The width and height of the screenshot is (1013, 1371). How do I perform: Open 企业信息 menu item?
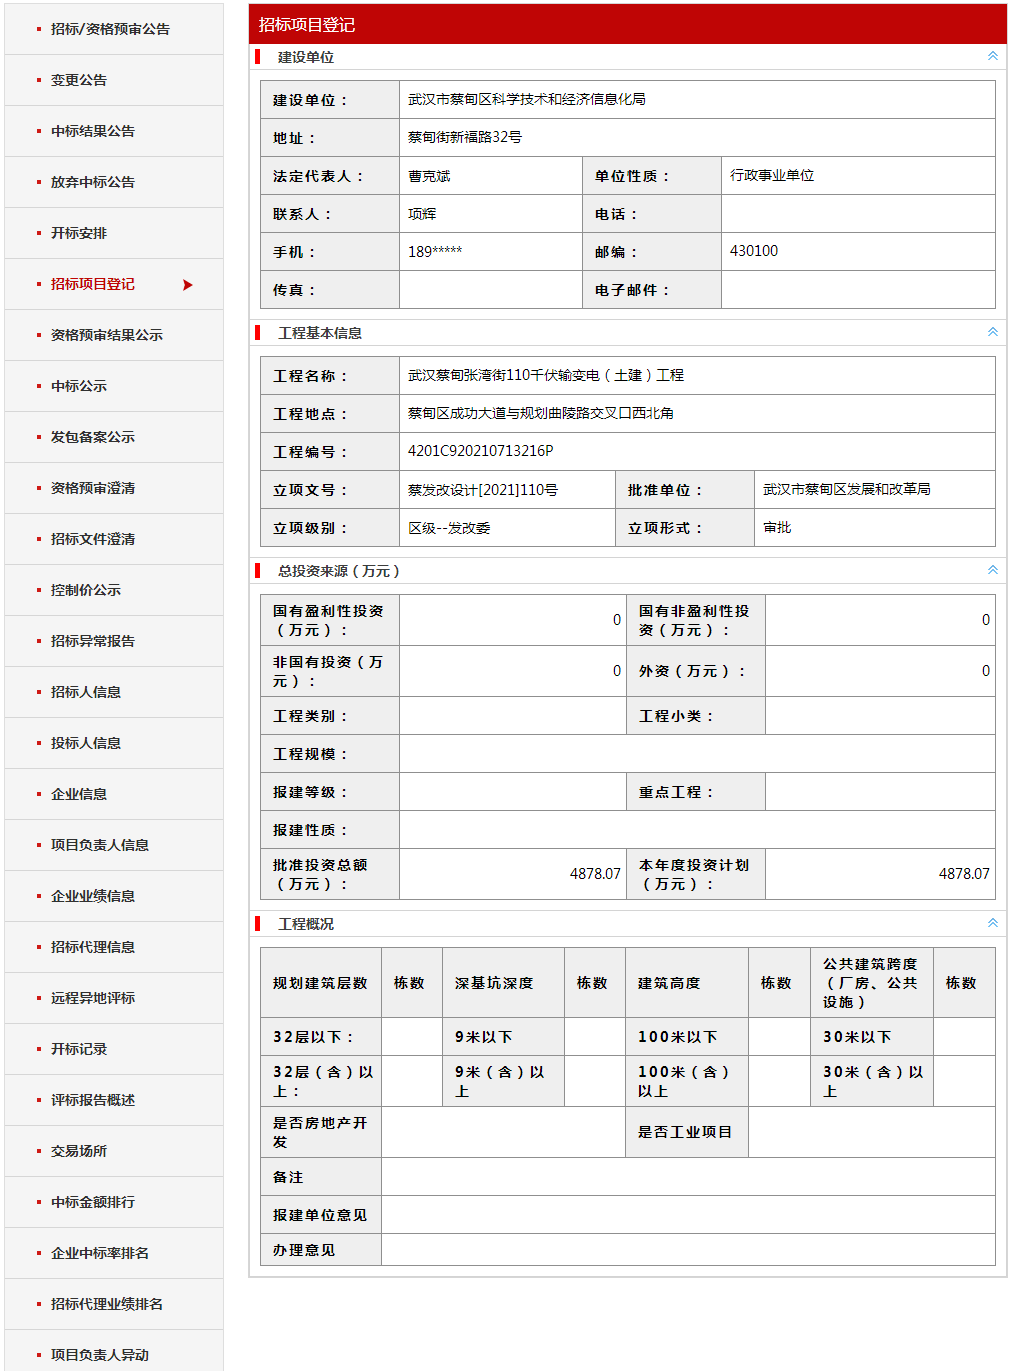[x=79, y=794]
